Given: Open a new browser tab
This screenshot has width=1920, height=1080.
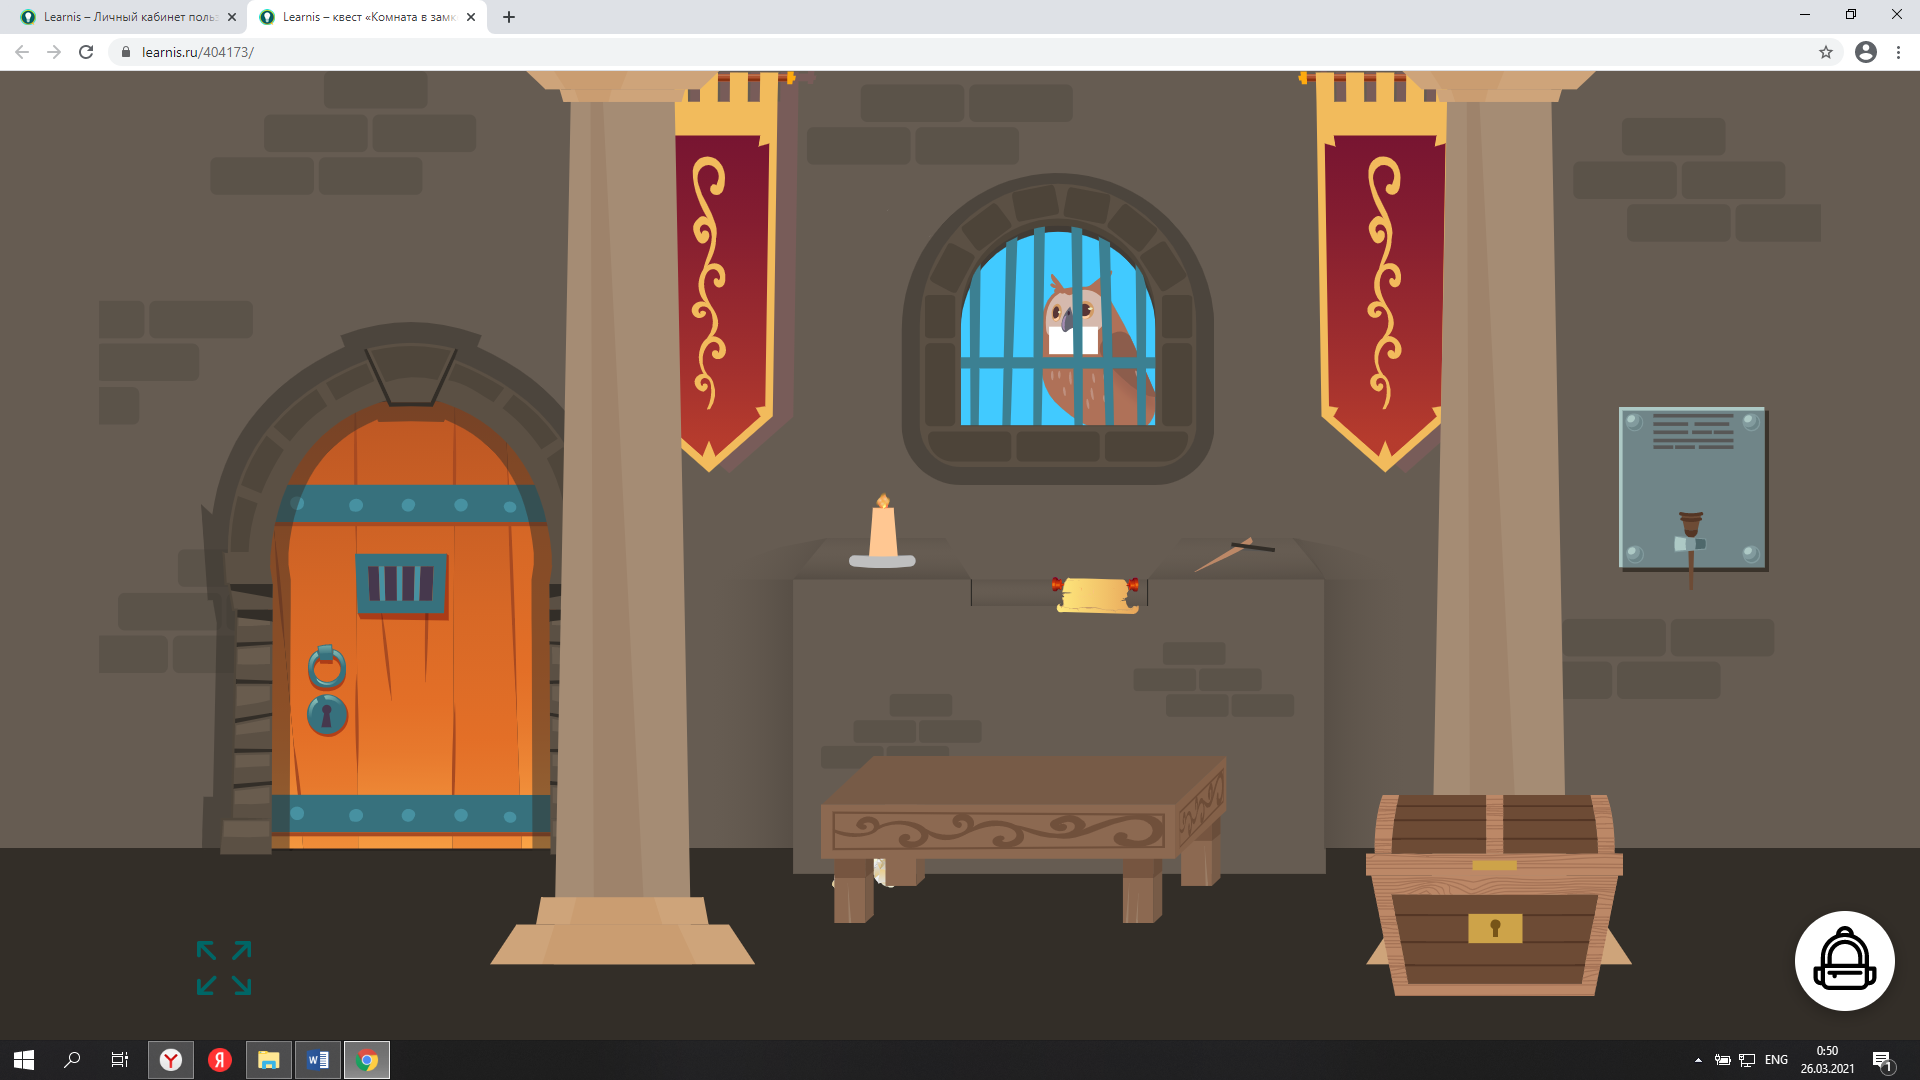Looking at the screenshot, I should pyautogui.click(x=509, y=17).
